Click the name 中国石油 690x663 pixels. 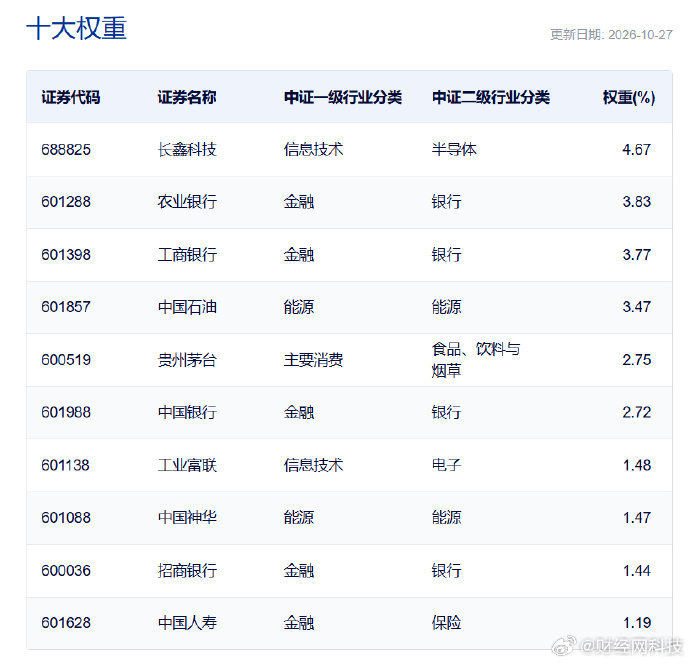coord(187,307)
